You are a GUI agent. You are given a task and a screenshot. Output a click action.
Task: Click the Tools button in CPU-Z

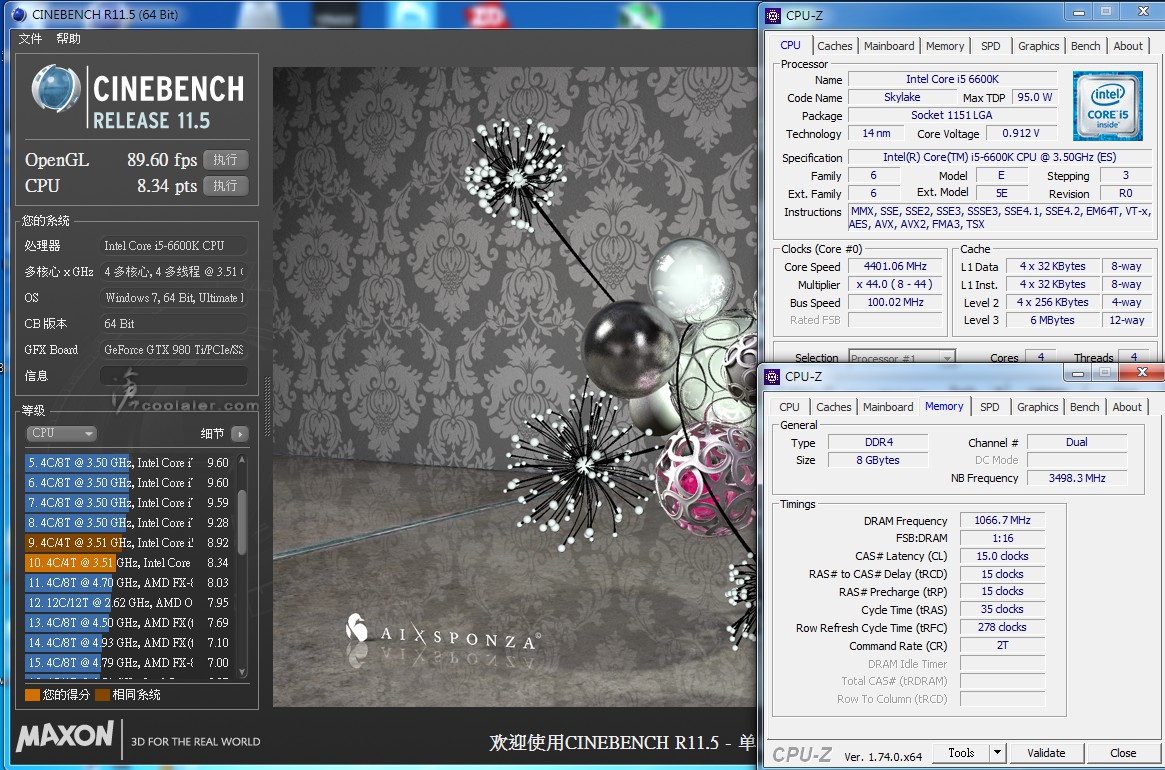tap(961, 753)
